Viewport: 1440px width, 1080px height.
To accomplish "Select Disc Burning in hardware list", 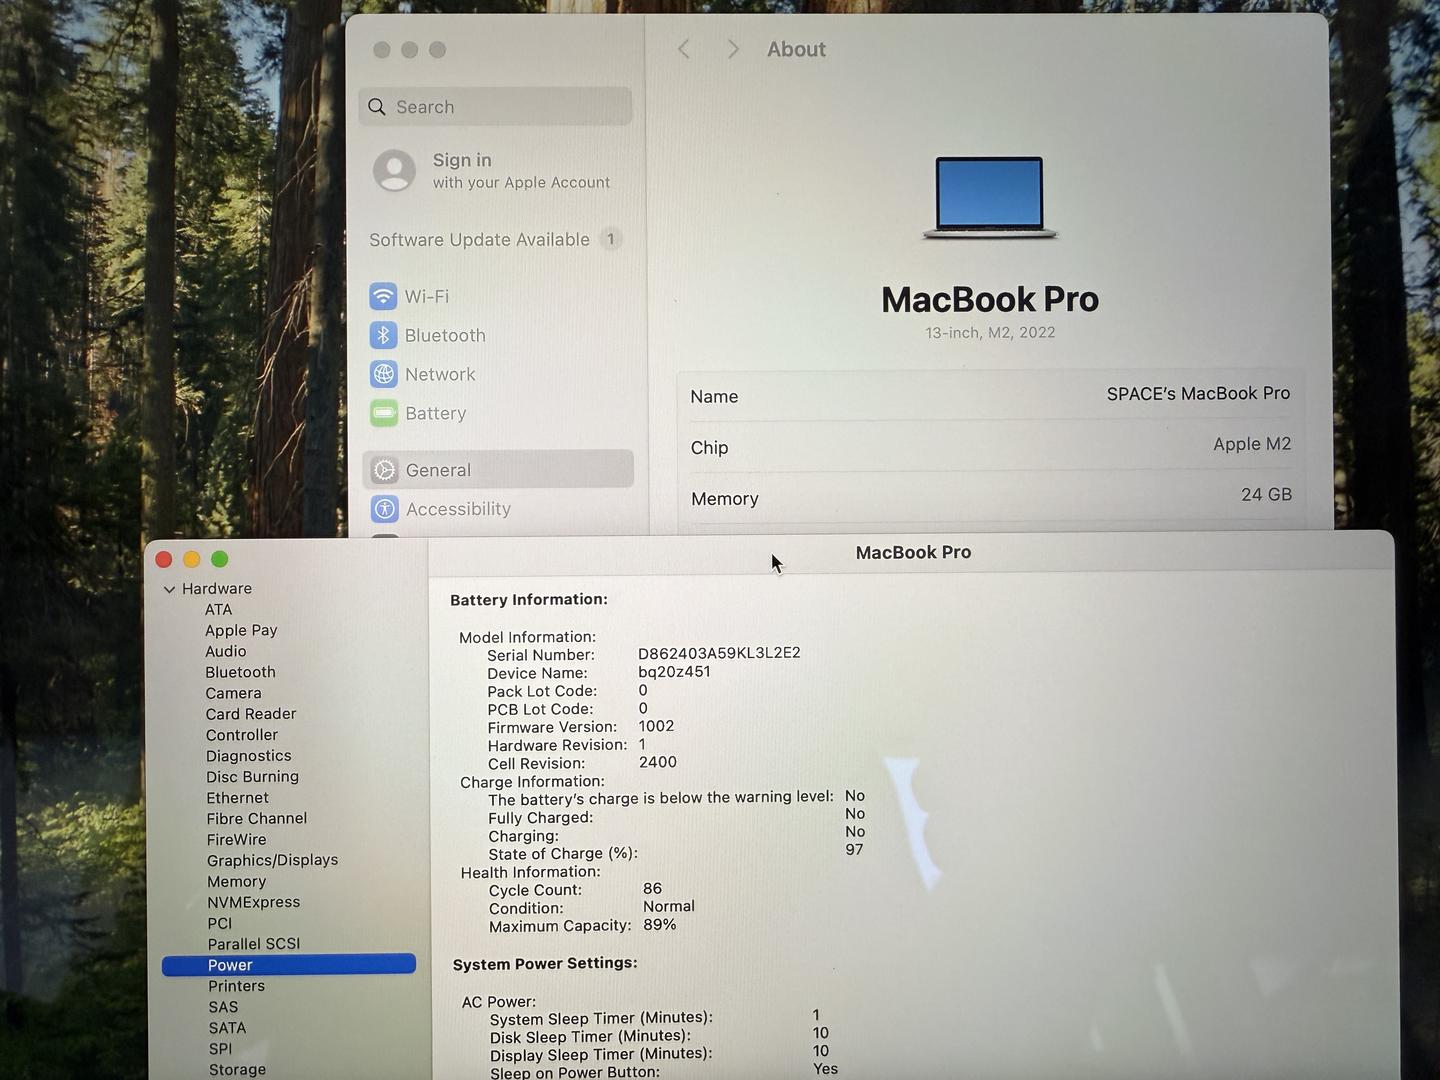I will pos(252,777).
